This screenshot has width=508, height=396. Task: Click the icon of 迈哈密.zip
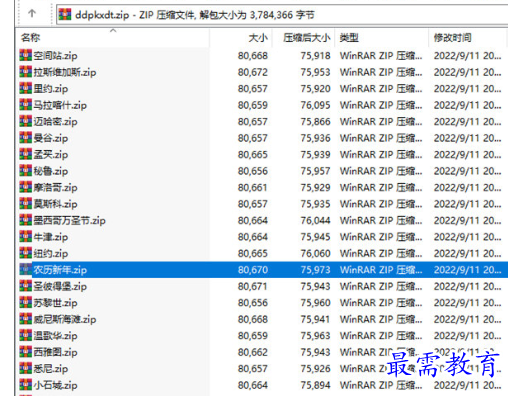point(26,121)
